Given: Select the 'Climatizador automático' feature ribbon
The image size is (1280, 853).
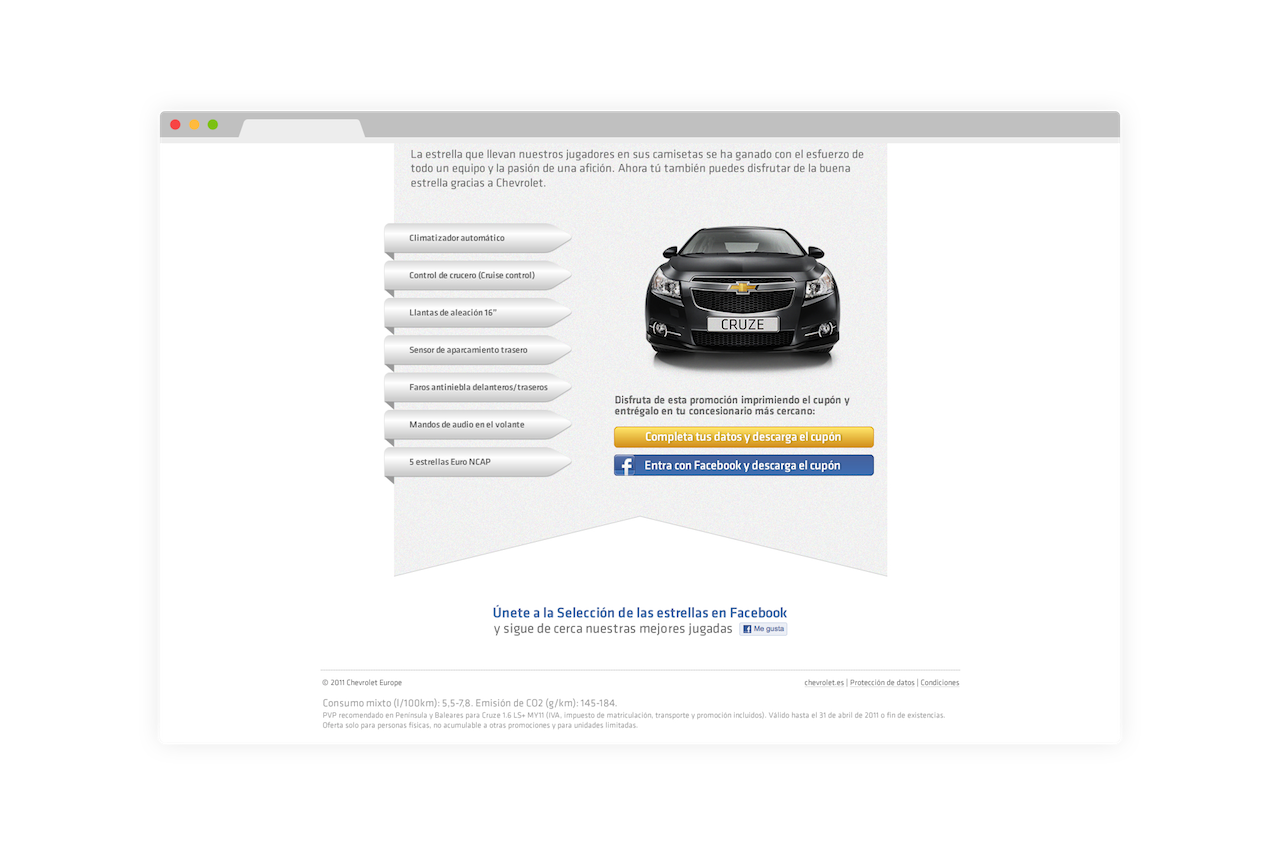Looking at the screenshot, I should tap(478, 238).
